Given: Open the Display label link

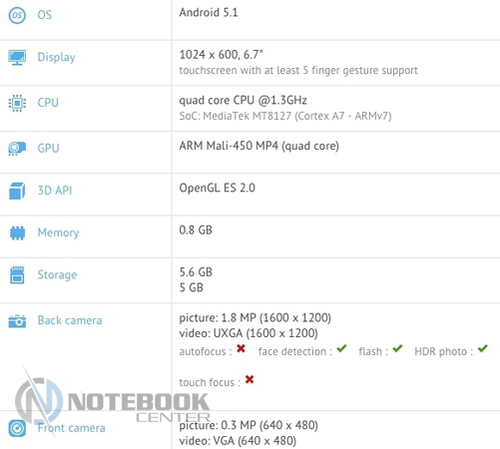Looking at the screenshot, I should coord(56,57).
